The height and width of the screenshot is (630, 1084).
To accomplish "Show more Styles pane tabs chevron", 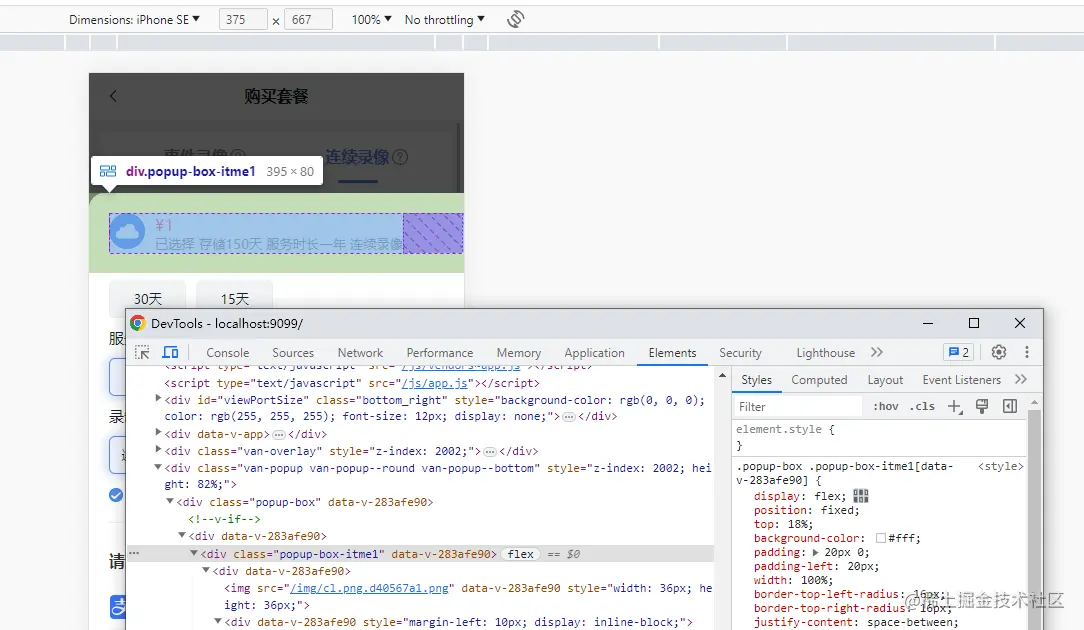I will point(1020,379).
